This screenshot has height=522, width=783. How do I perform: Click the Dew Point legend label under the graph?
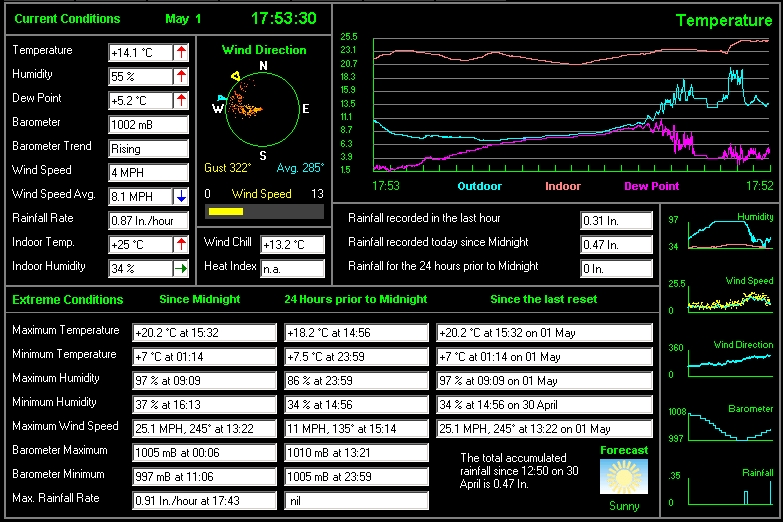[651, 186]
